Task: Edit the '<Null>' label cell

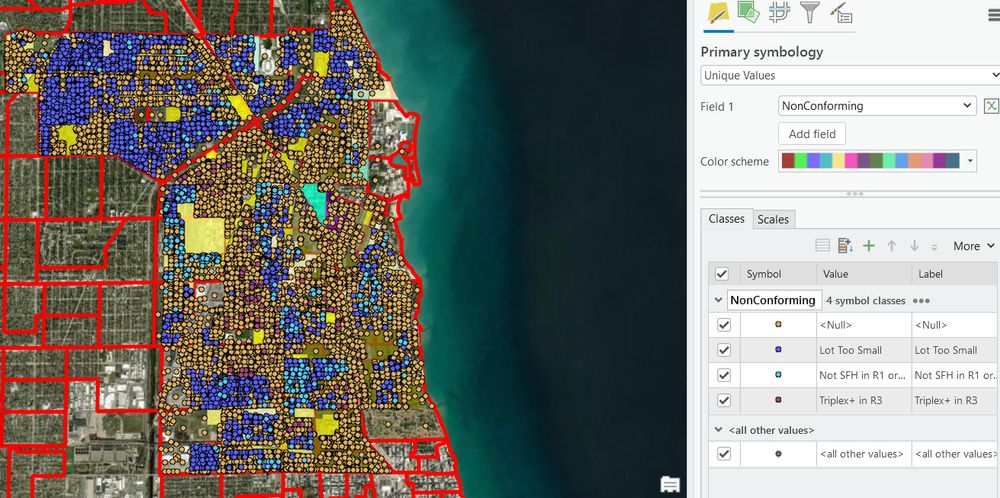Action: coord(955,325)
